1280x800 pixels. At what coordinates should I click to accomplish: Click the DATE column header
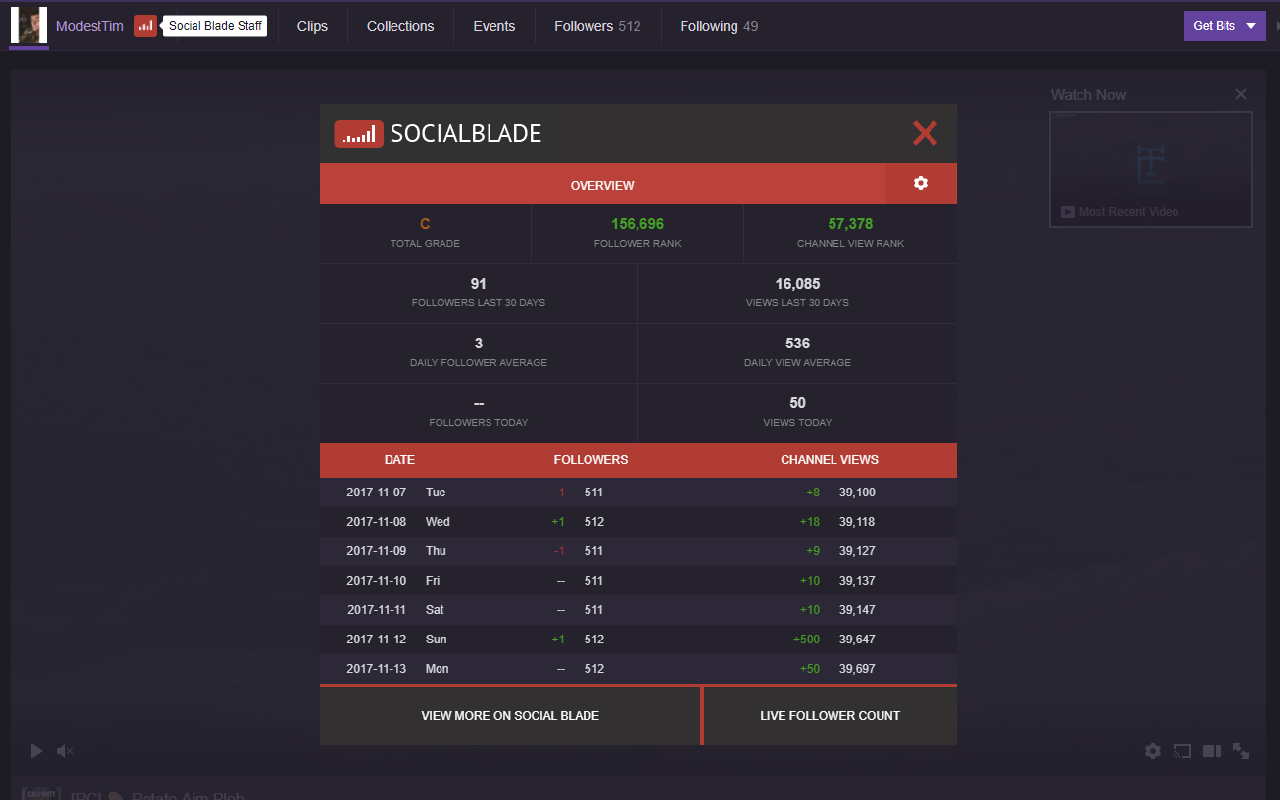coord(400,460)
